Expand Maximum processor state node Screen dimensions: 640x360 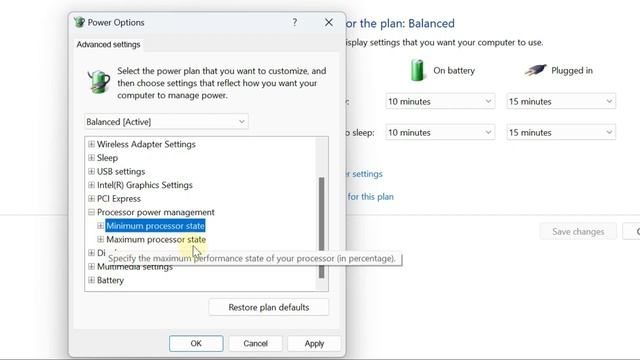pyautogui.click(x=100, y=239)
